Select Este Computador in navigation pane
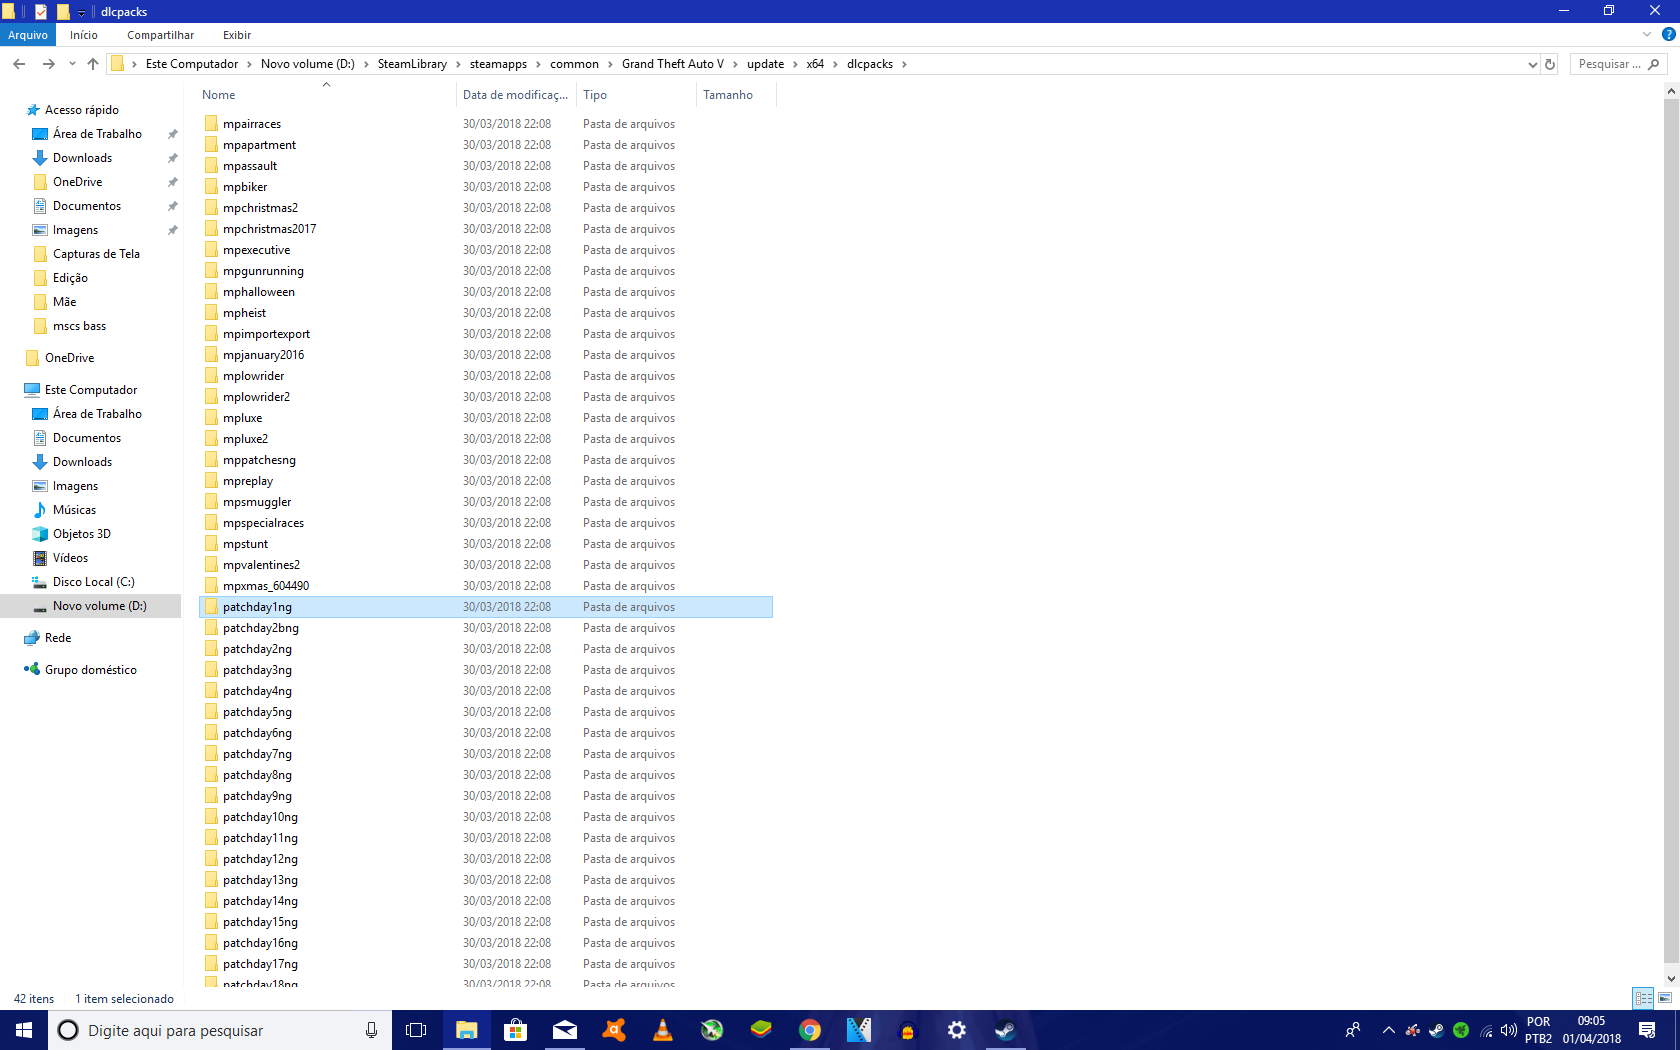 tap(91, 390)
